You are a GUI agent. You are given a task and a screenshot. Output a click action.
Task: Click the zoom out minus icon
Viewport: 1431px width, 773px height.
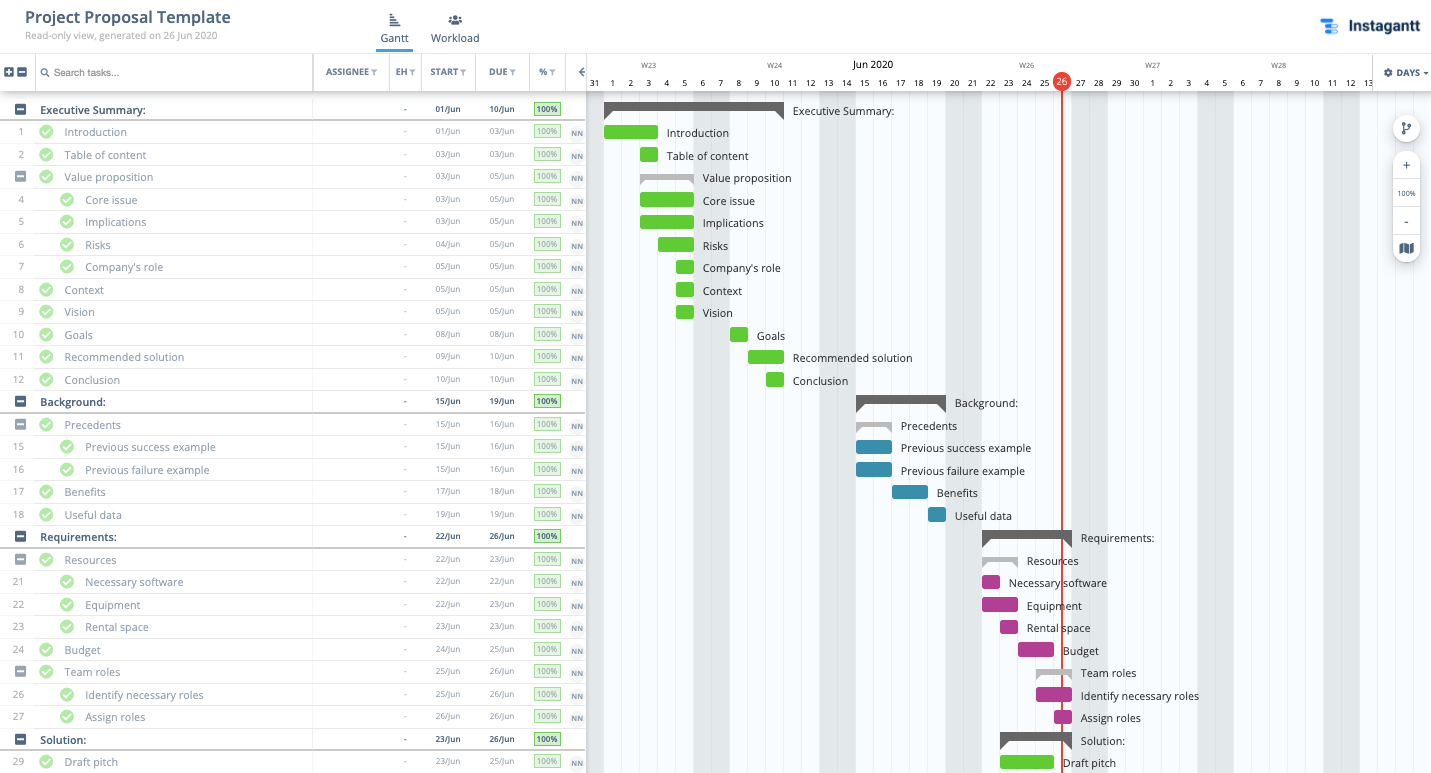(x=1406, y=219)
